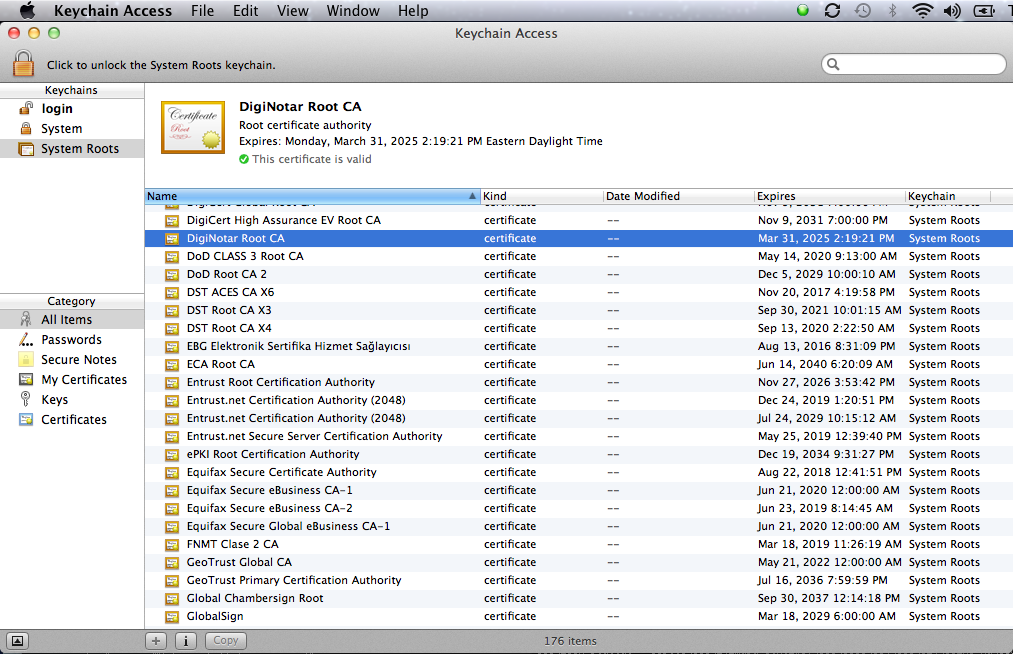Click icon beside Equifax Secure Global eBusiness CA-1

pyautogui.click(x=172, y=527)
